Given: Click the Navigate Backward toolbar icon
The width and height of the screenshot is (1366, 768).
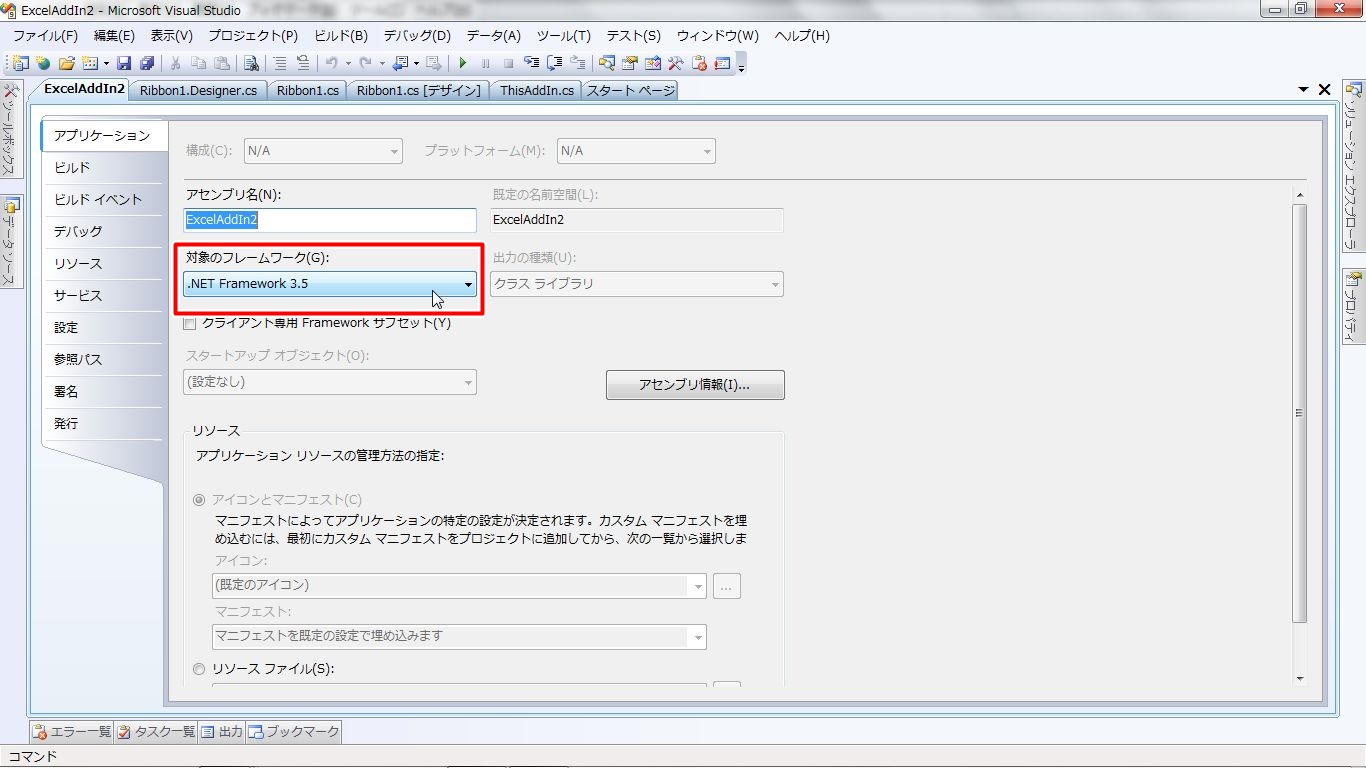Looking at the screenshot, I should point(400,63).
